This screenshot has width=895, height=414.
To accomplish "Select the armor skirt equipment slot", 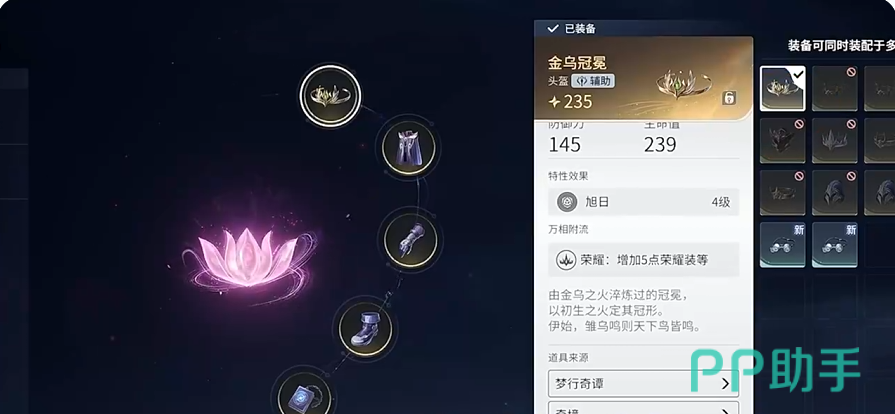I will [409, 148].
